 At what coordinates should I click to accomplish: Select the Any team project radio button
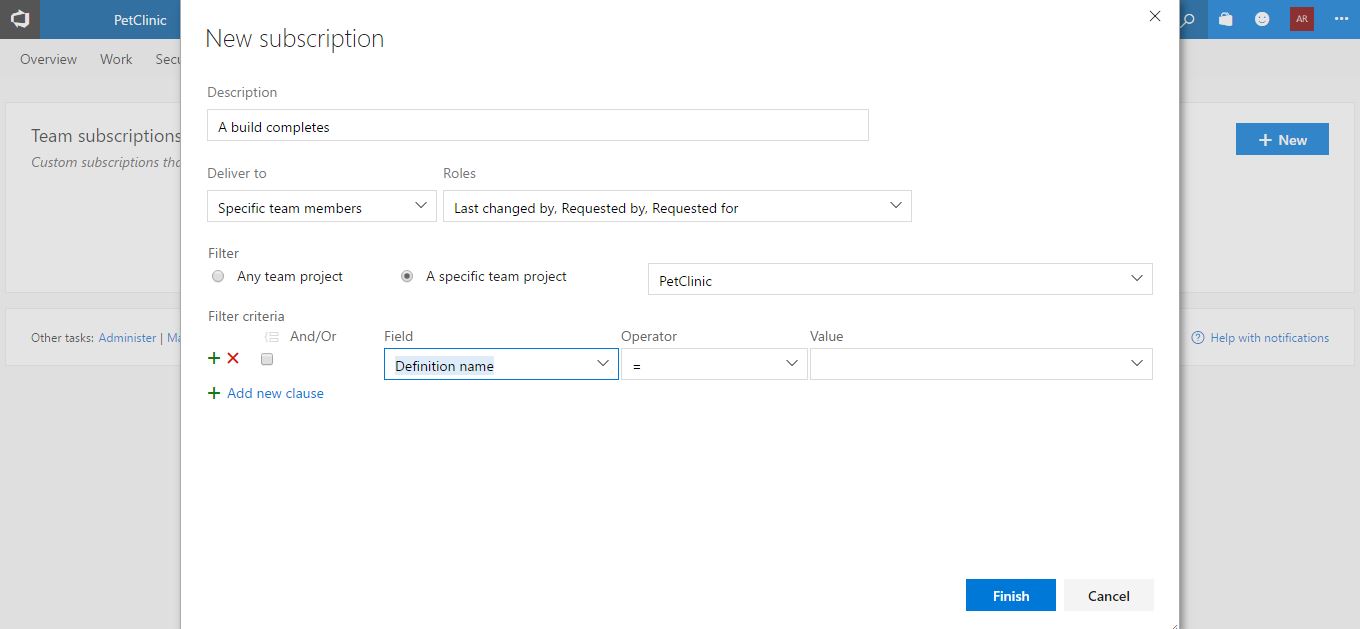point(218,276)
